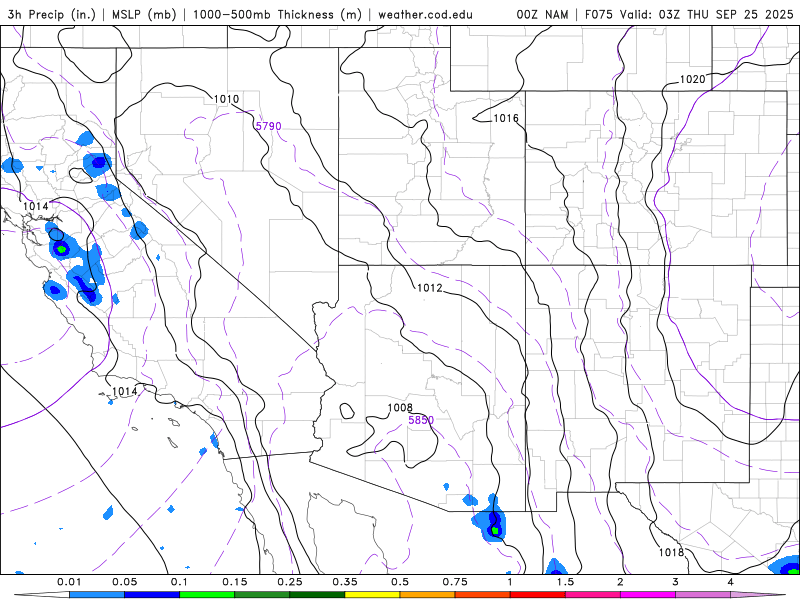Viewport: 800px width, 600px height.
Task: Click the purple 5850 thickness label
Action: tap(421, 420)
